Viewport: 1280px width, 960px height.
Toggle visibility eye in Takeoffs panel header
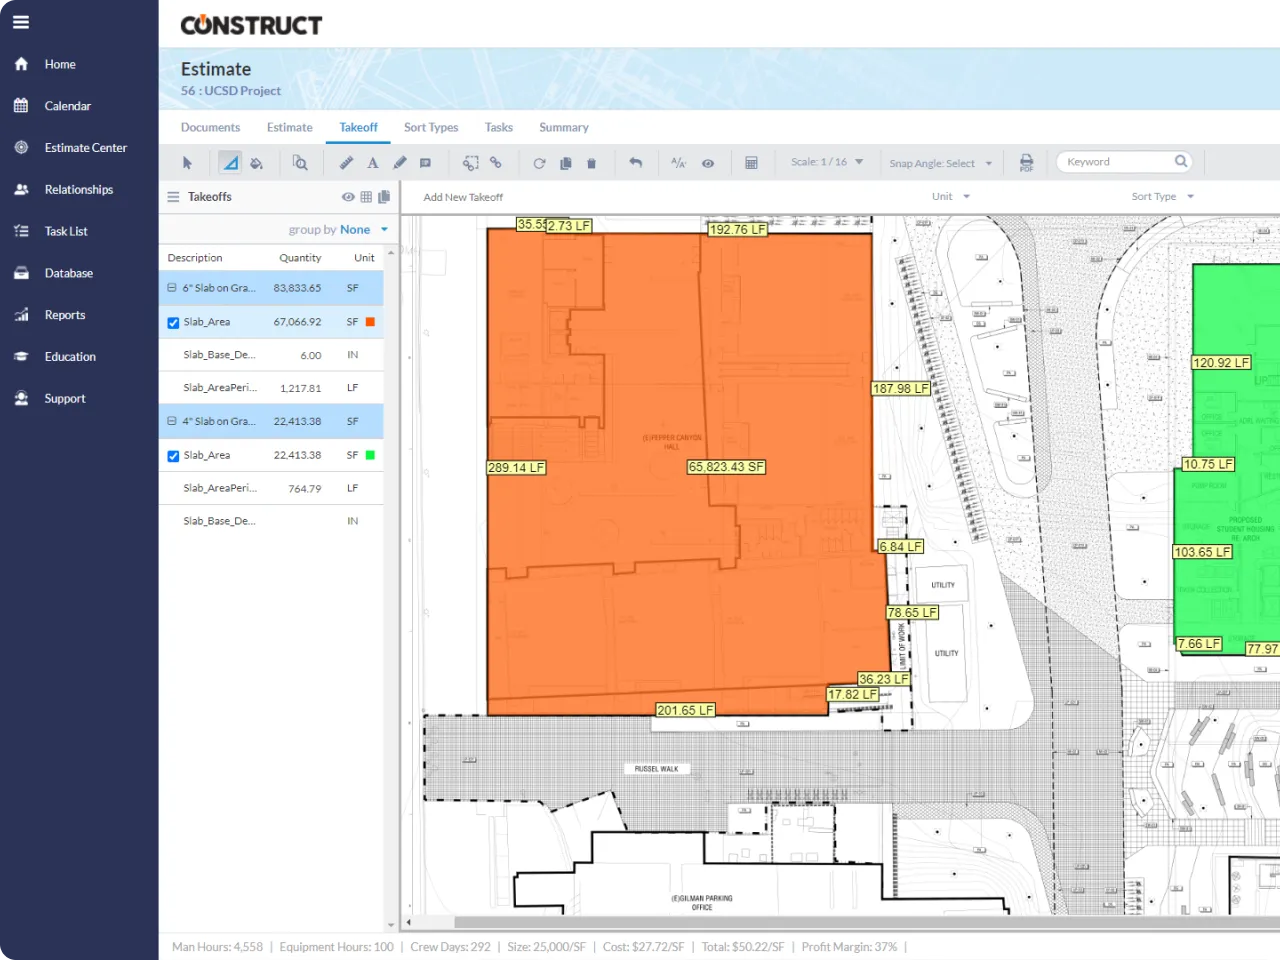[348, 197]
